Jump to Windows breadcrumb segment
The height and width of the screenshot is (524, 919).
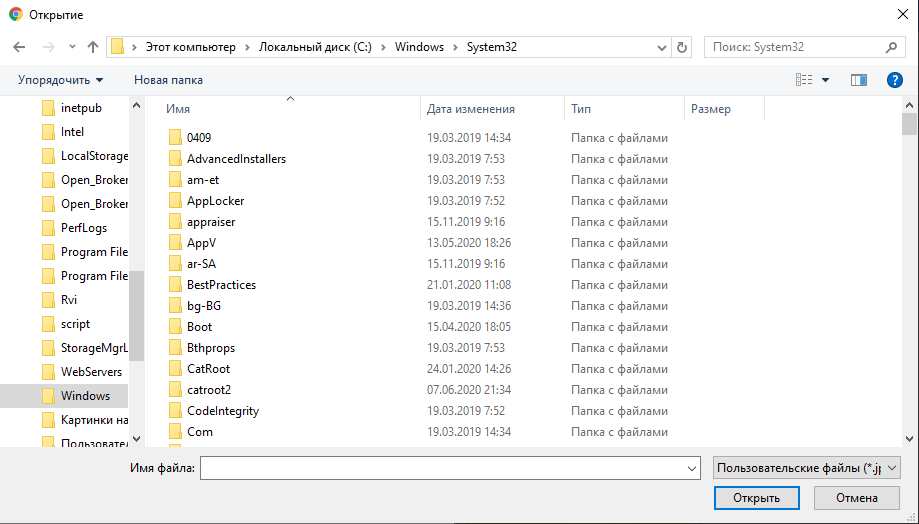tap(419, 47)
